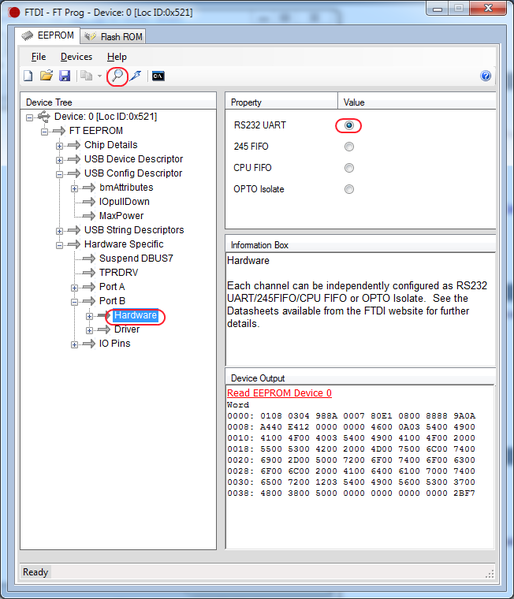This screenshot has width=514, height=599.
Task: Open the command line console icon
Action: point(158,76)
